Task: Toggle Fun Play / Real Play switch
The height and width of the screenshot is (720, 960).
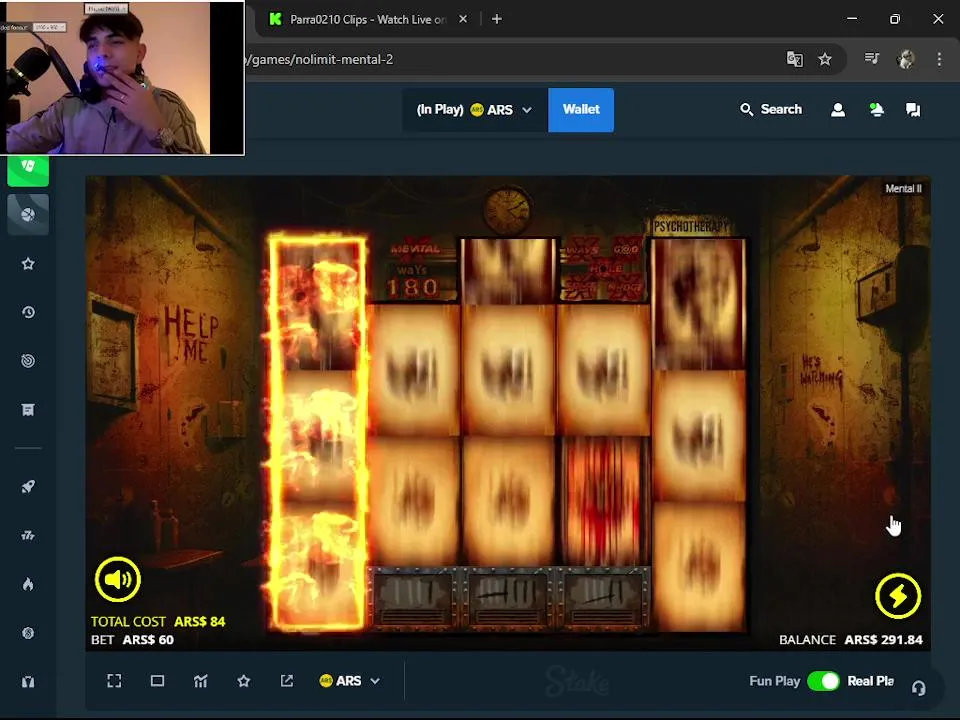Action: [x=823, y=681]
